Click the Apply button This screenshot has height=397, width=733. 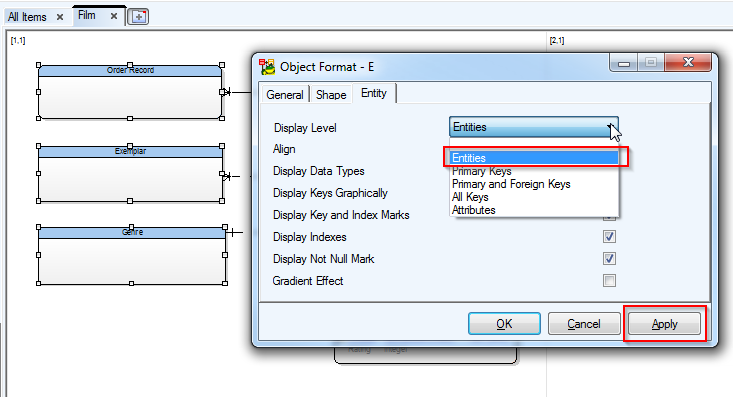[x=664, y=324]
